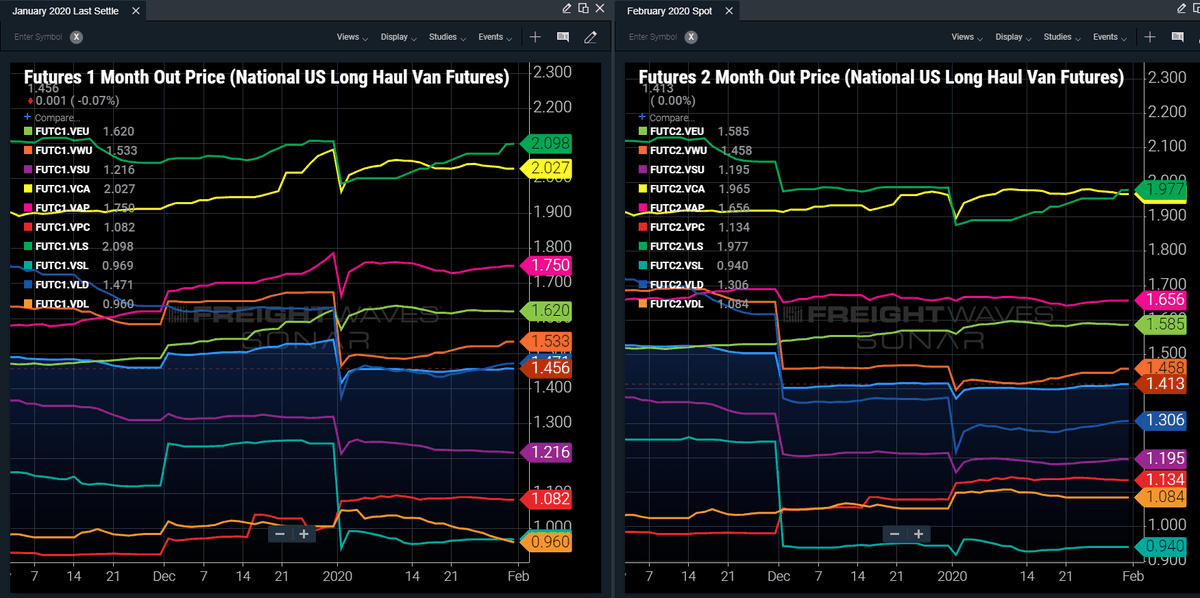Zoom in with the plus button on the right chart
The image size is (1200, 598).
pyautogui.click(x=918, y=534)
